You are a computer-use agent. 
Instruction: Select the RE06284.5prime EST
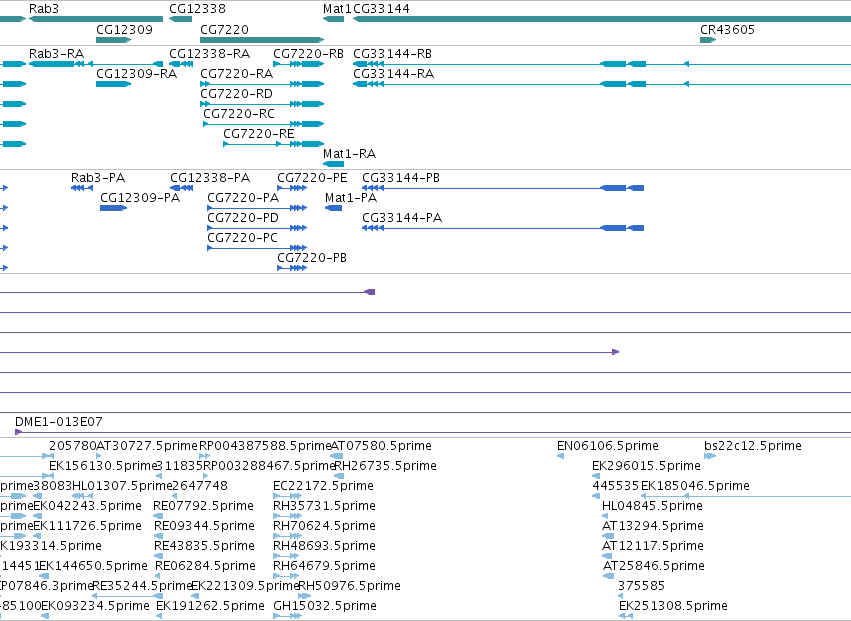click(x=159, y=576)
